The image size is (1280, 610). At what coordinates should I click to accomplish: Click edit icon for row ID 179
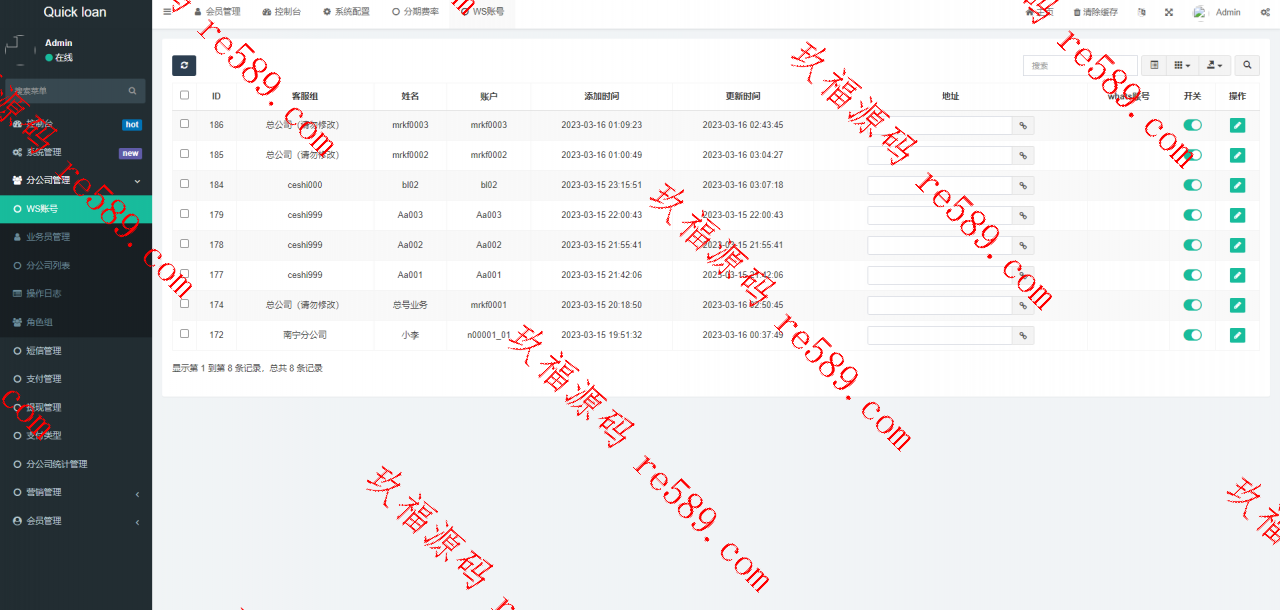[x=1237, y=215]
